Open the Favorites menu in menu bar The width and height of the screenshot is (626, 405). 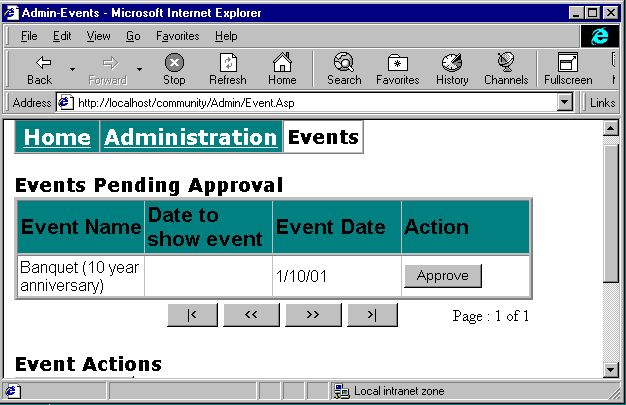(x=177, y=36)
